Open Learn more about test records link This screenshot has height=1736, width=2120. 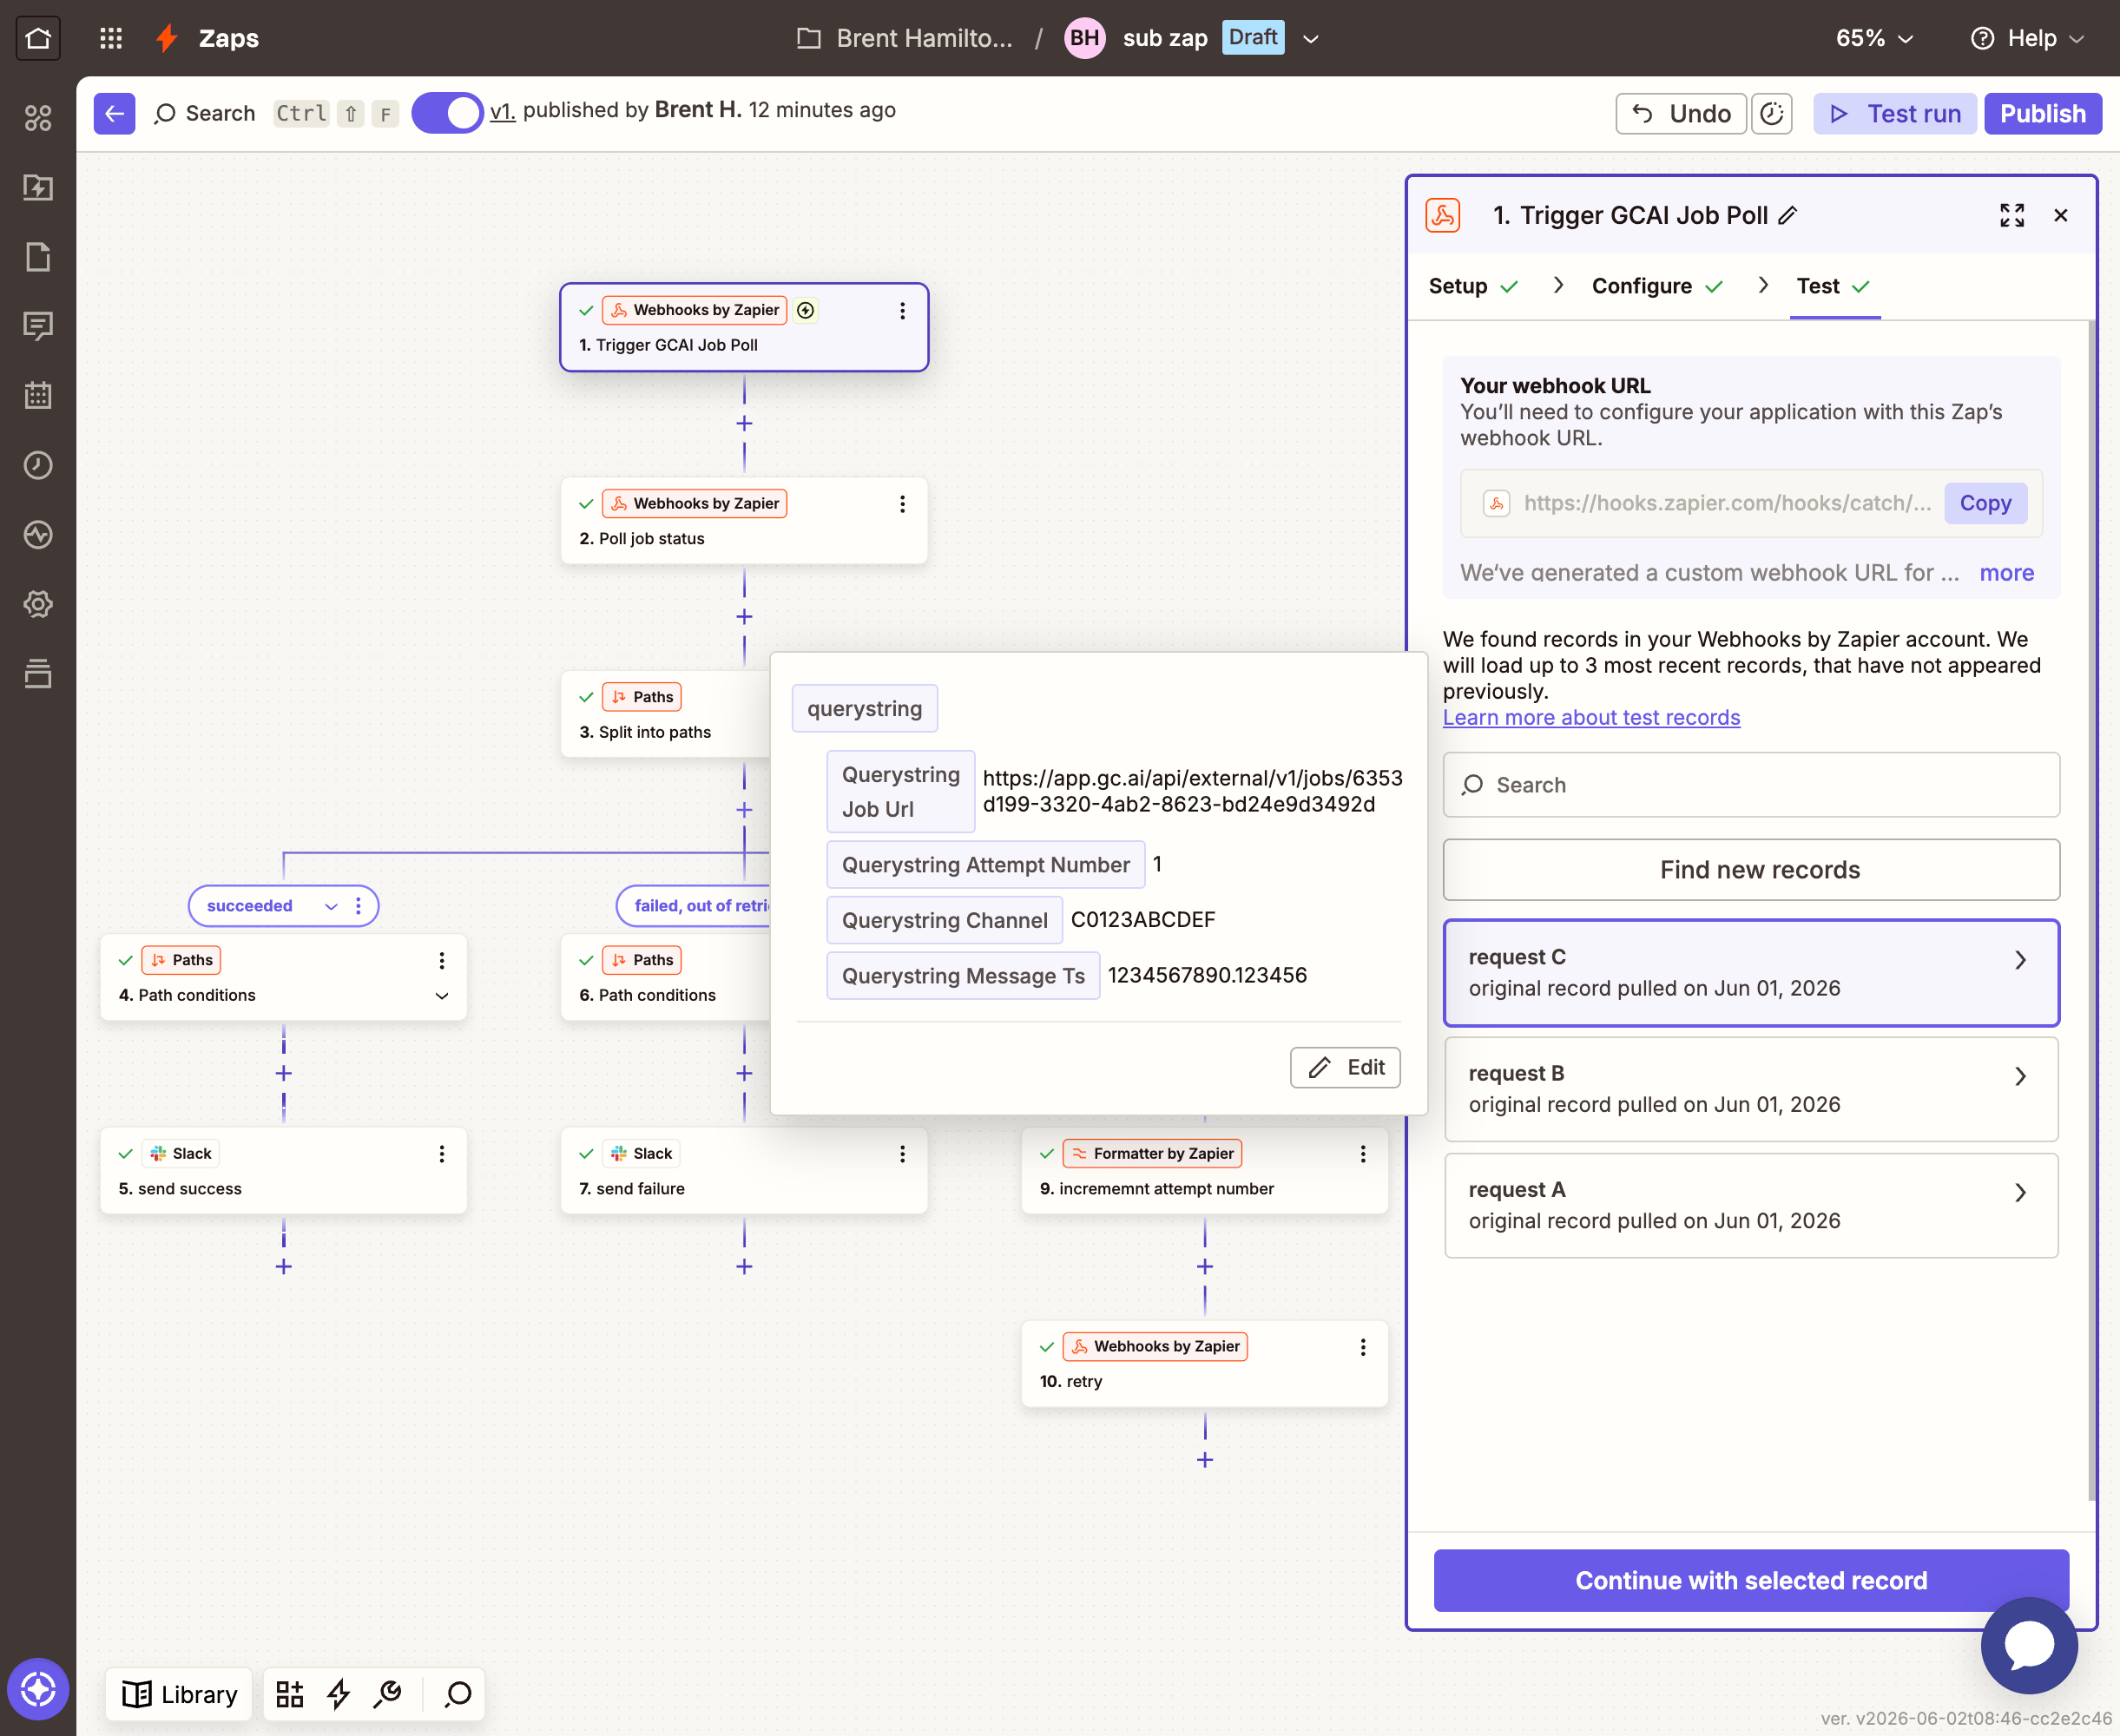coord(1591,717)
